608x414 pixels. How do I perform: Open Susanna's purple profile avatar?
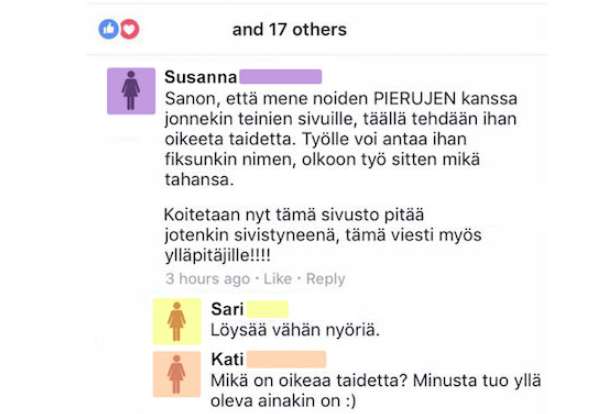click(131, 91)
